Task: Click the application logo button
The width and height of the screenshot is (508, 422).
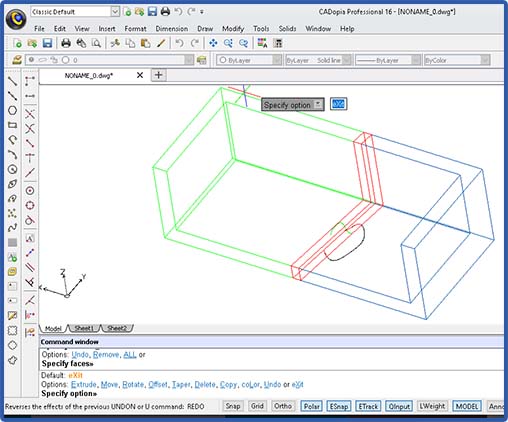Action: click(x=16, y=19)
